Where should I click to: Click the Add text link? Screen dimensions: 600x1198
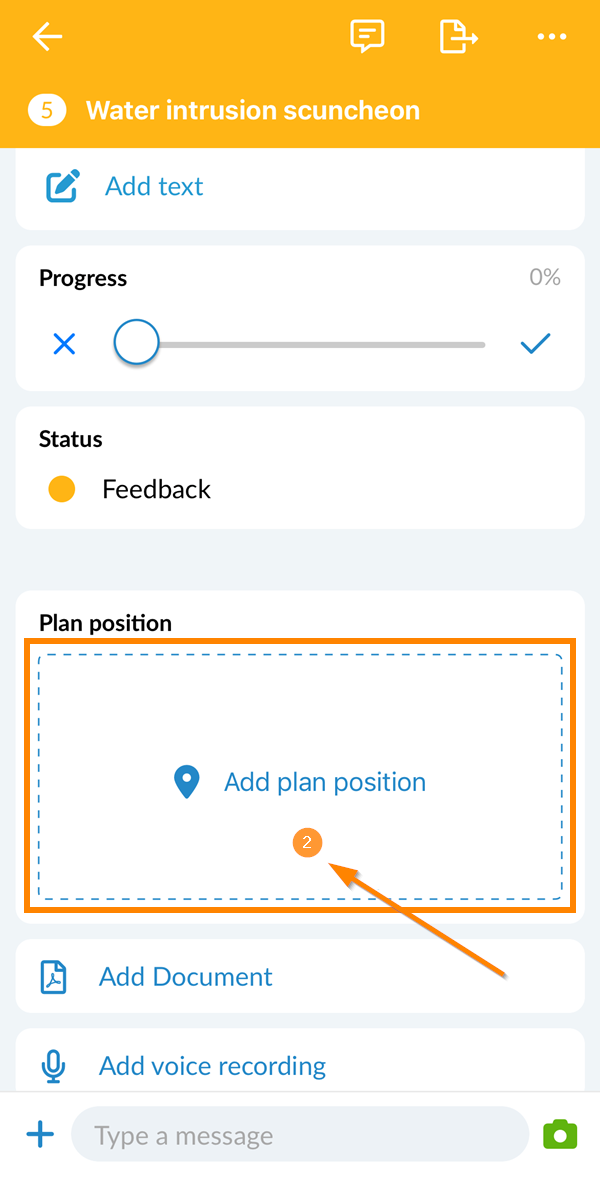154,186
